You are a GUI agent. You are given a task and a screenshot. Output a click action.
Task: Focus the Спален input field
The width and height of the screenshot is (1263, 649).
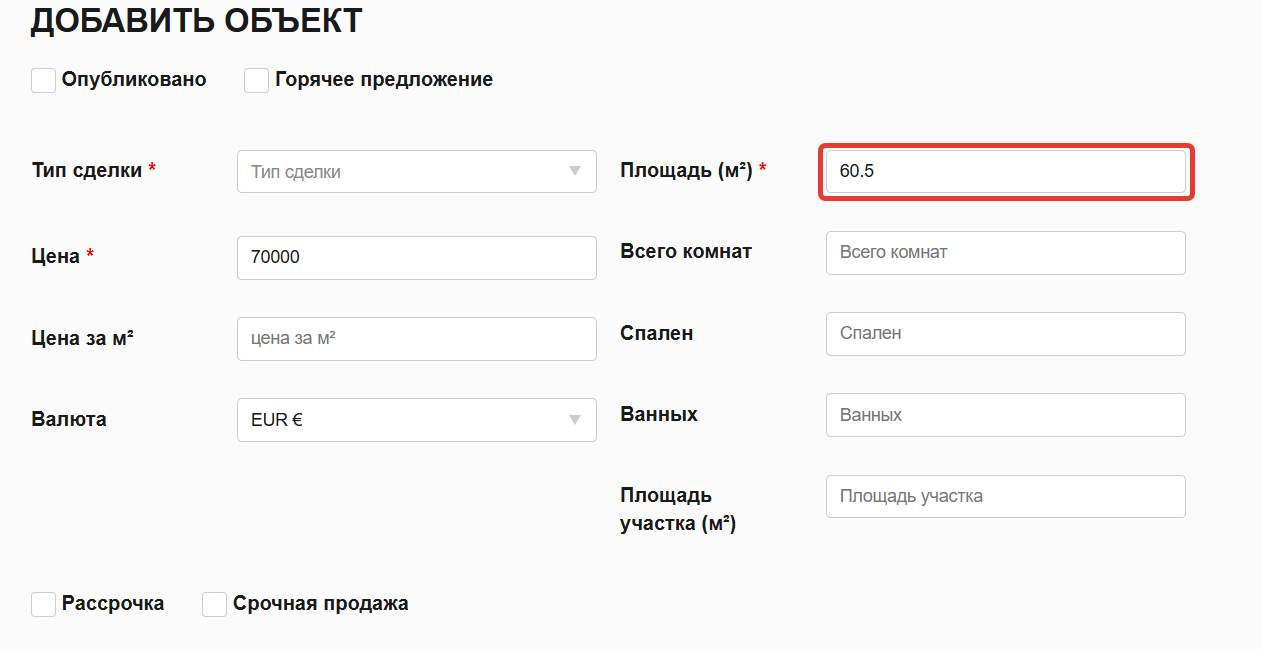pos(1006,333)
